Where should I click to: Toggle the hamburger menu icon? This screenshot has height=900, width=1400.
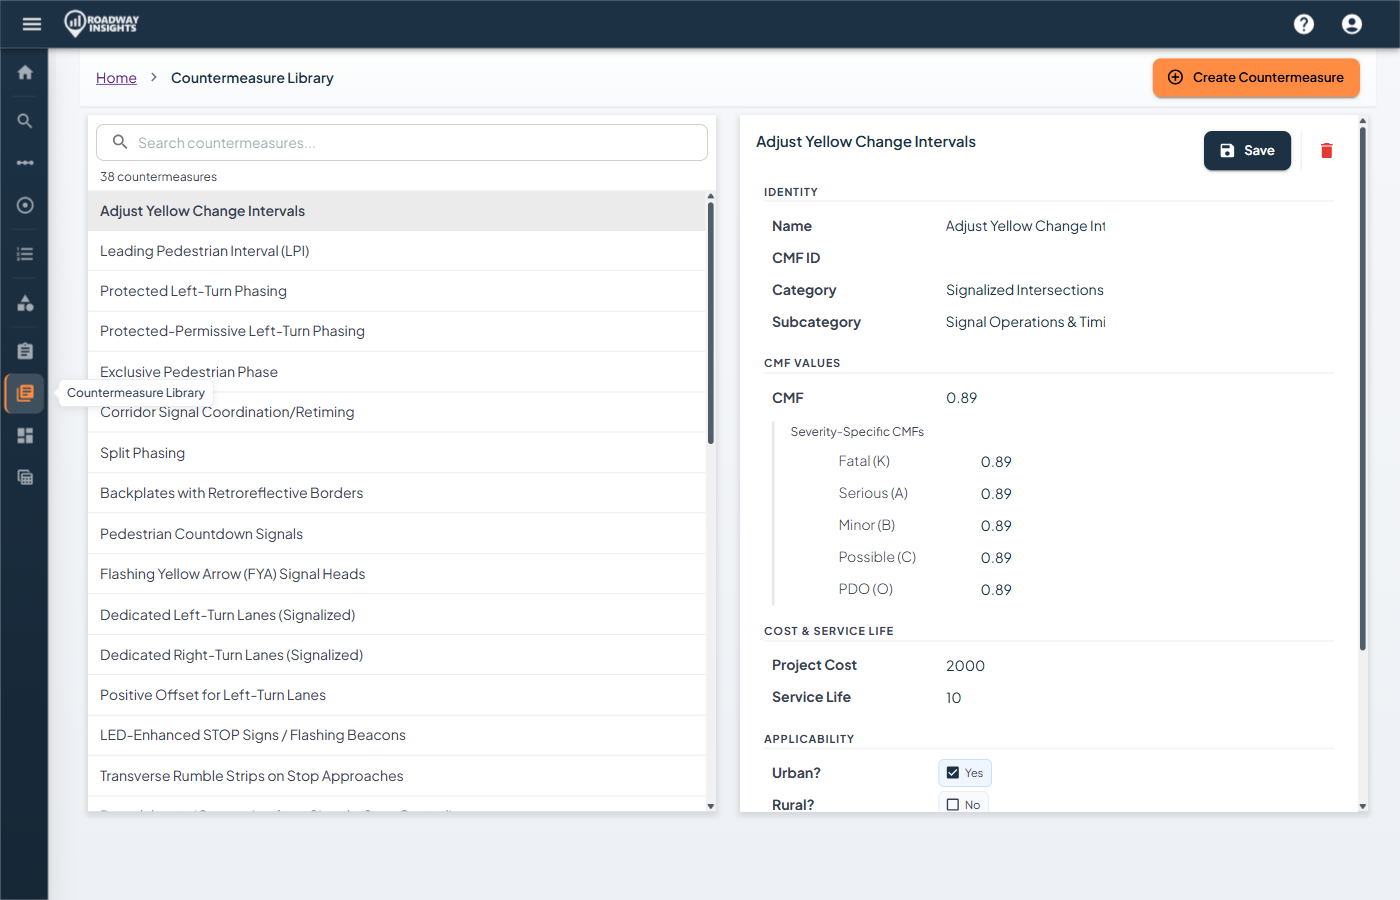click(31, 23)
